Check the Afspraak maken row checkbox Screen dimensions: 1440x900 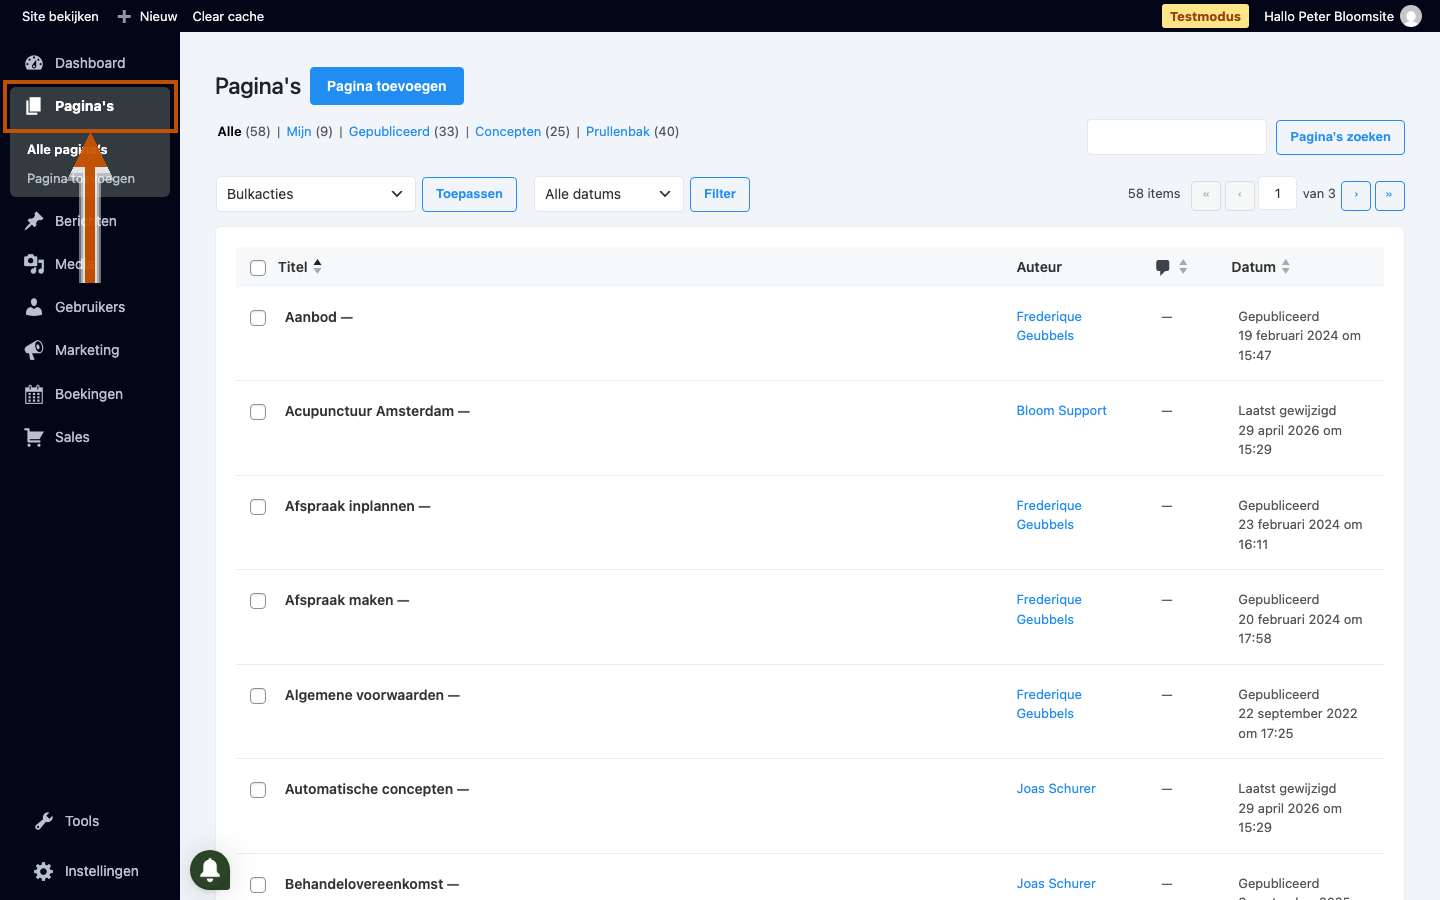[258, 601]
